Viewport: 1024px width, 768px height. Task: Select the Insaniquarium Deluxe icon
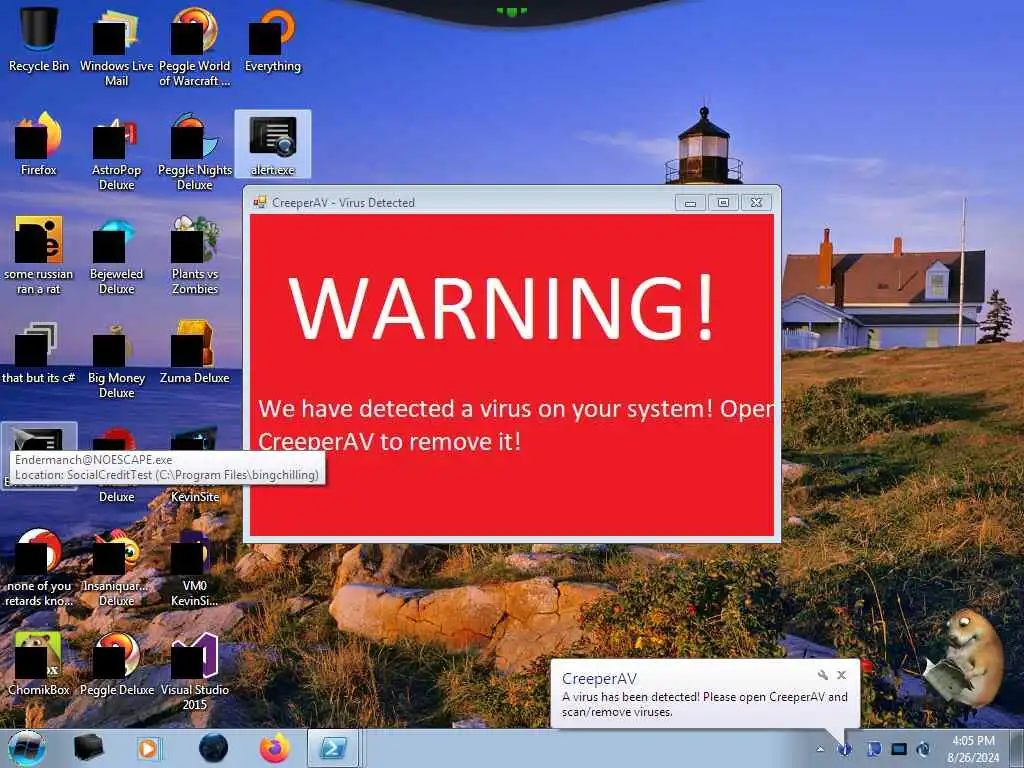coord(116,568)
